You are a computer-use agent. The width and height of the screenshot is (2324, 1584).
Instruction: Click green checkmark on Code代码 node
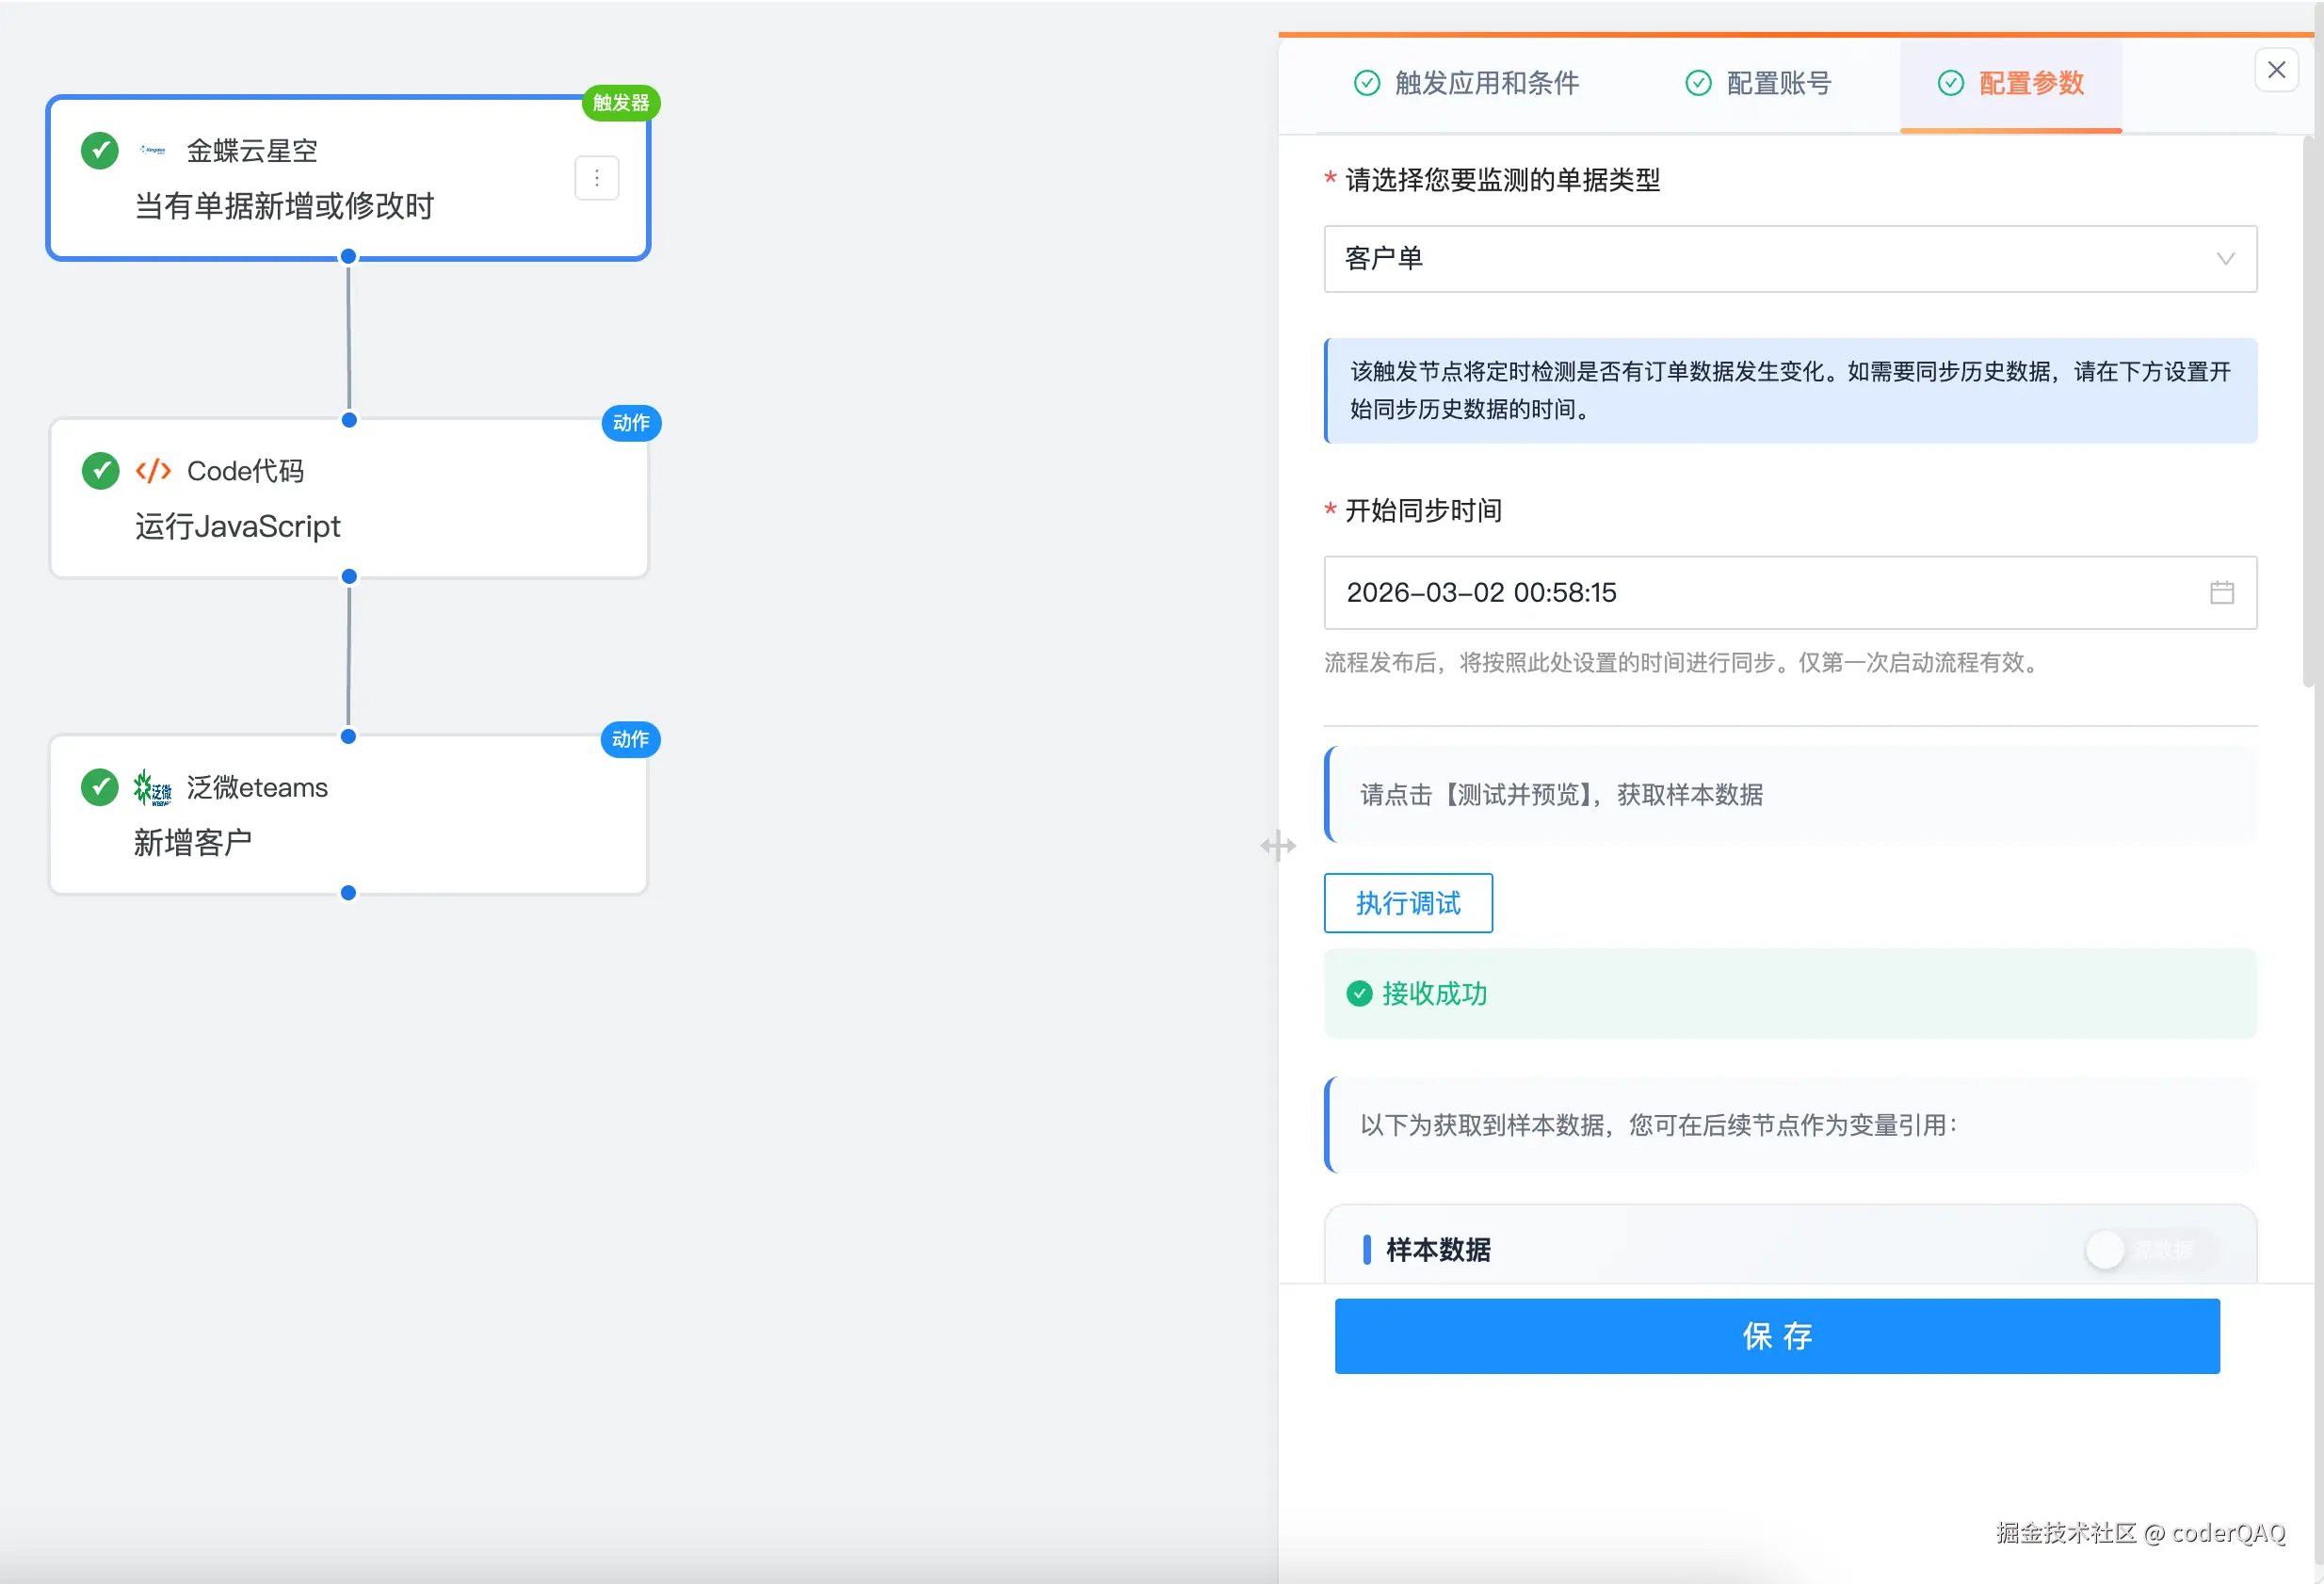(100, 471)
